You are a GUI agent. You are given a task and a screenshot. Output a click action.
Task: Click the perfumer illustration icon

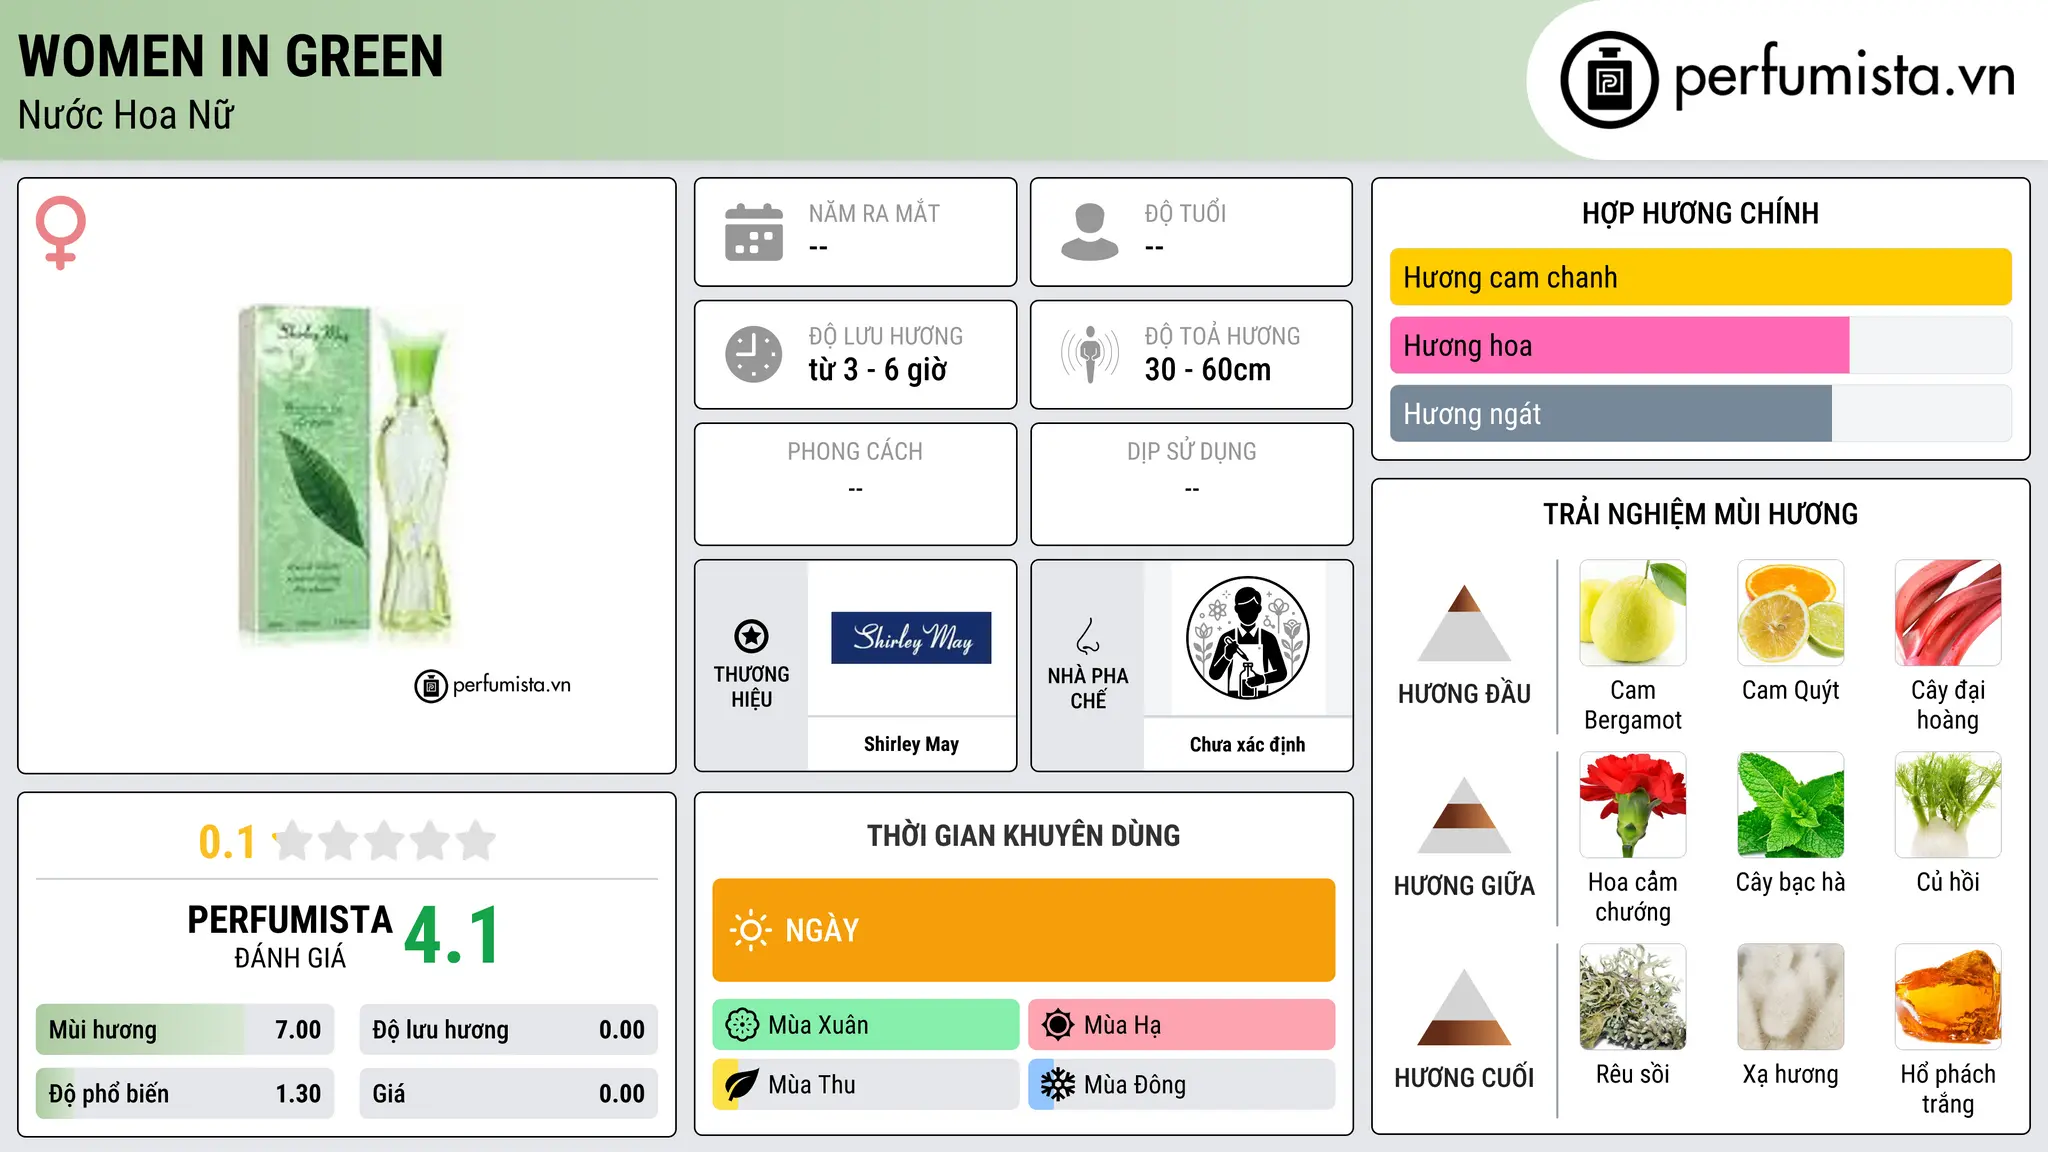1247,638
